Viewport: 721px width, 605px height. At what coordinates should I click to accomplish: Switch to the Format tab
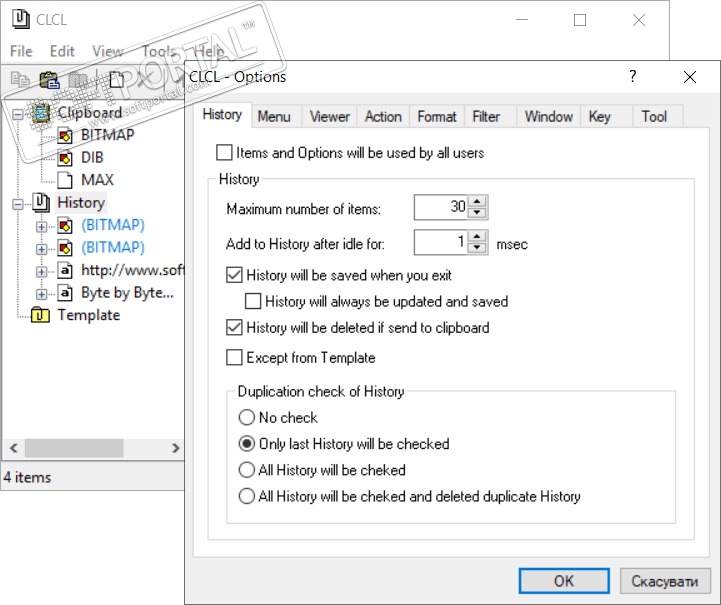(x=437, y=116)
